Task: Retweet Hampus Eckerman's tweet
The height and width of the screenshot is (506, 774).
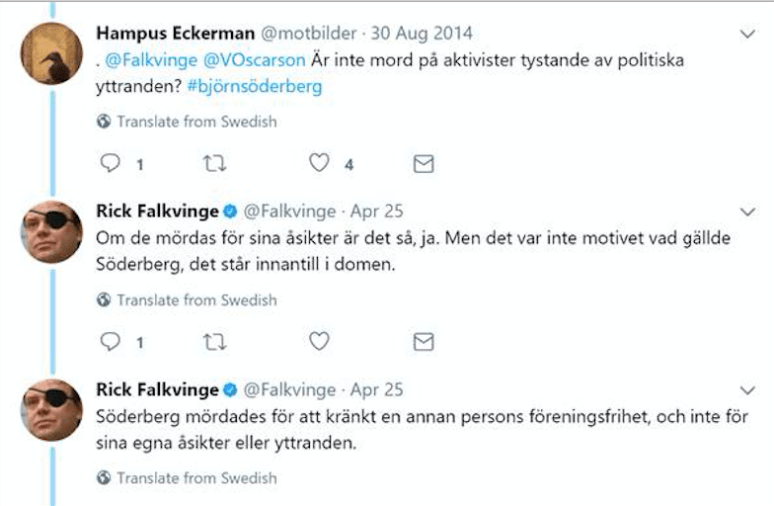Action: point(213,164)
